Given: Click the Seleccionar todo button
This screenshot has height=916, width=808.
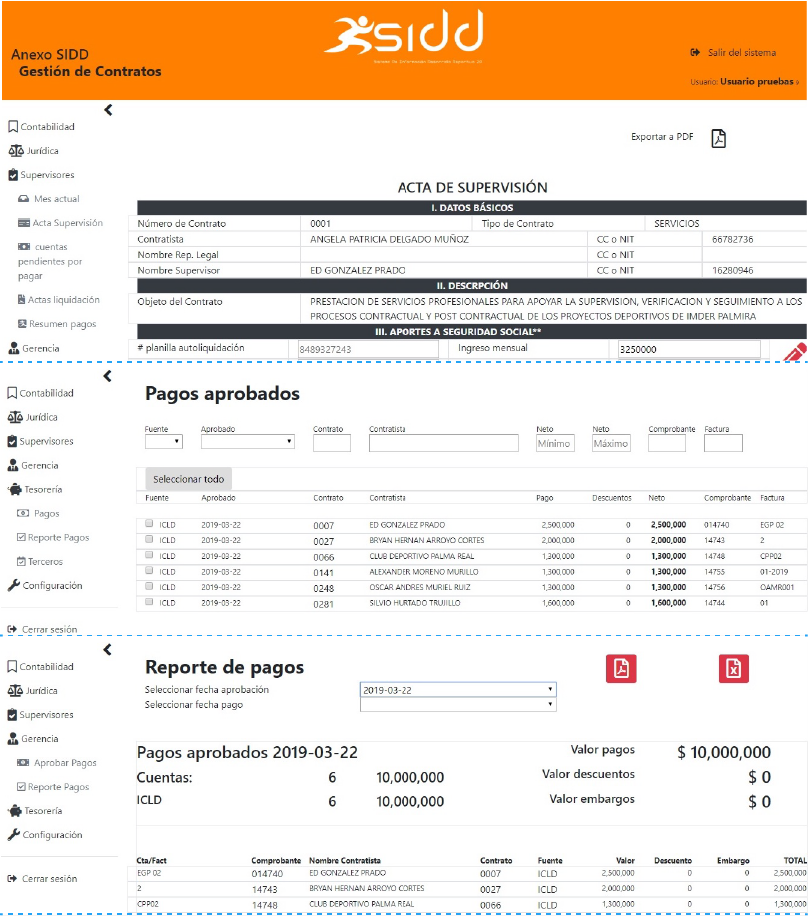Looking at the screenshot, I should pyautogui.click(x=188, y=479).
